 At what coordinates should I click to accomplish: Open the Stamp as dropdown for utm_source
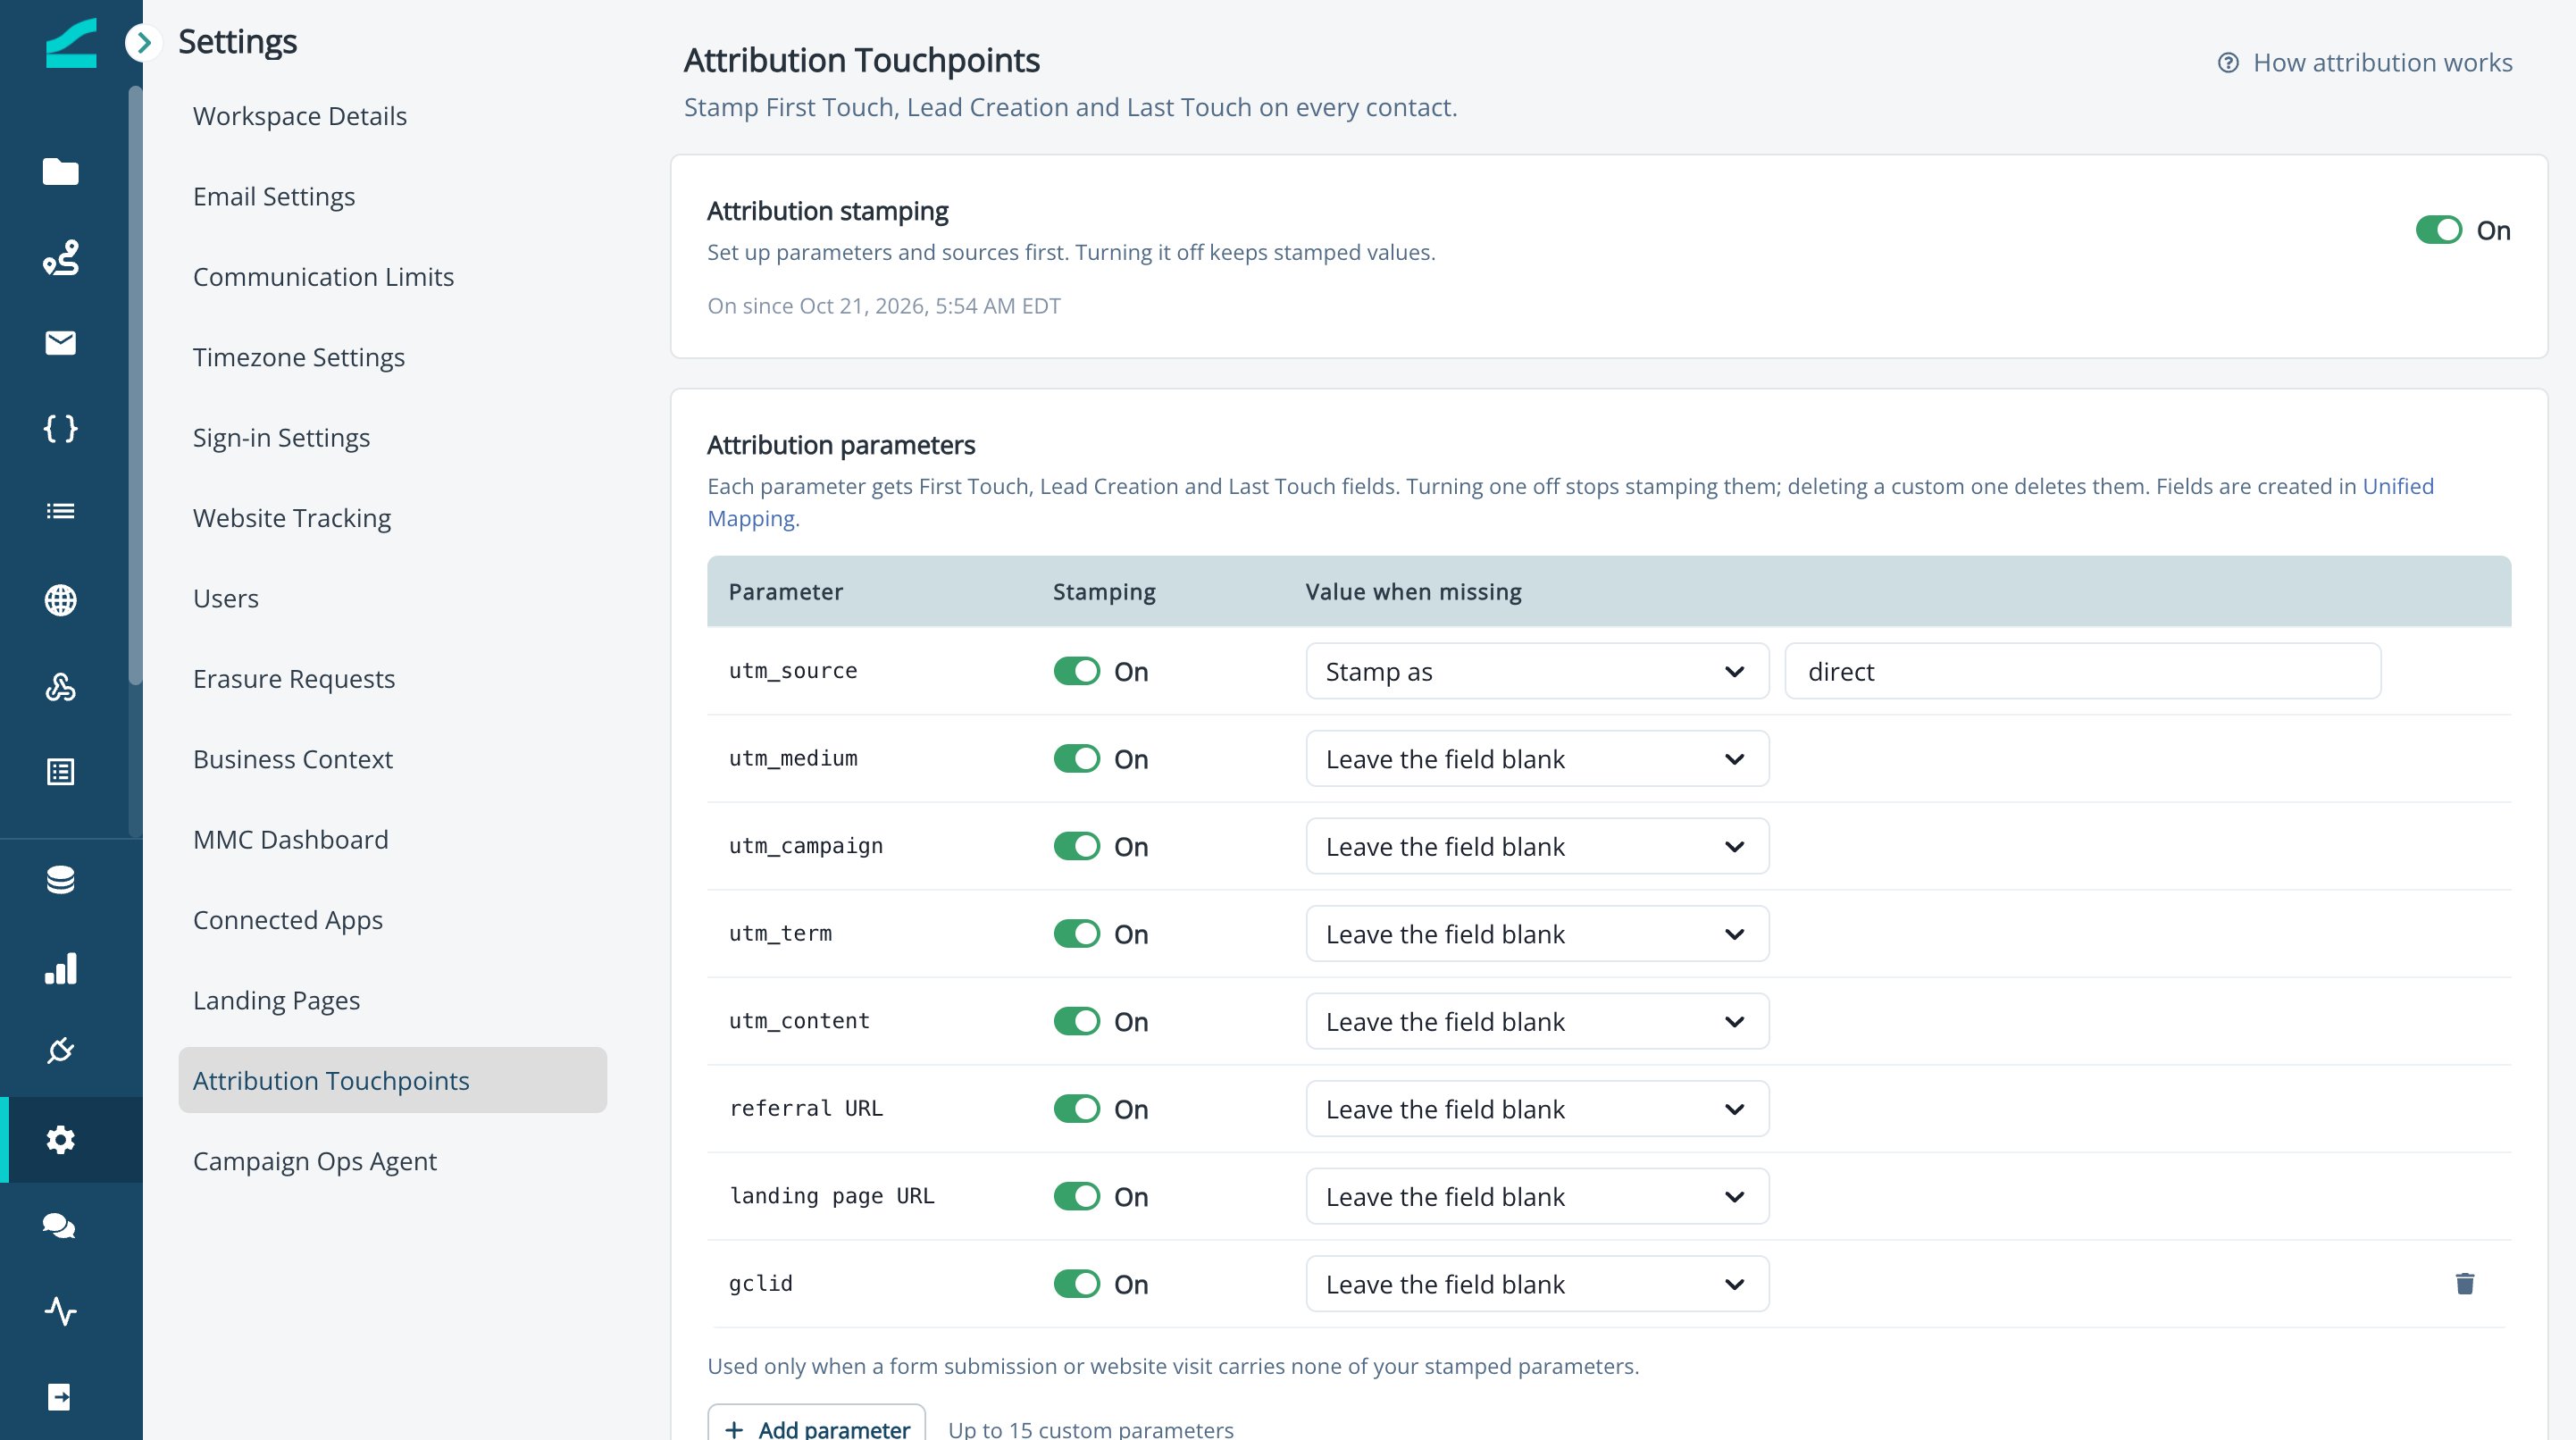1537,671
